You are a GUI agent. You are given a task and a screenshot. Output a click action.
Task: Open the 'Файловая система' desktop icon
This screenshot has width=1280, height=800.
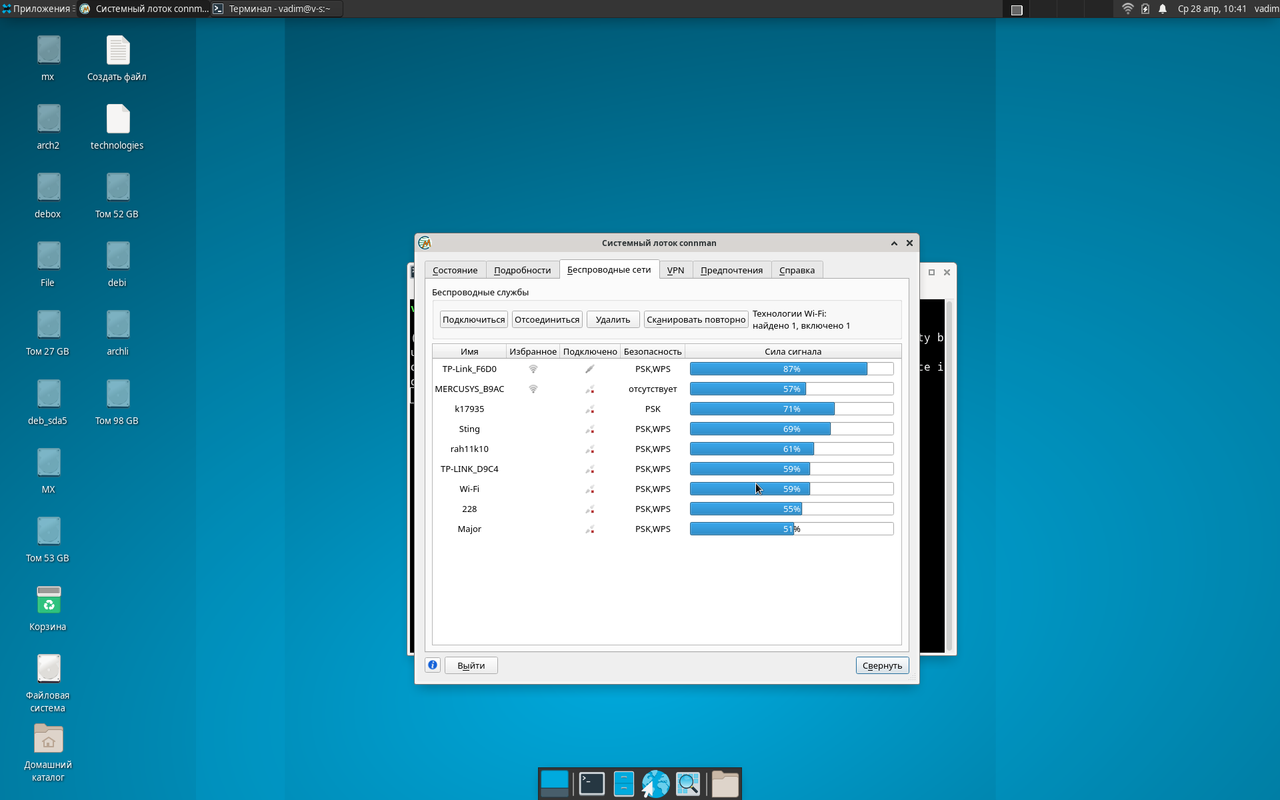click(48, 669)
